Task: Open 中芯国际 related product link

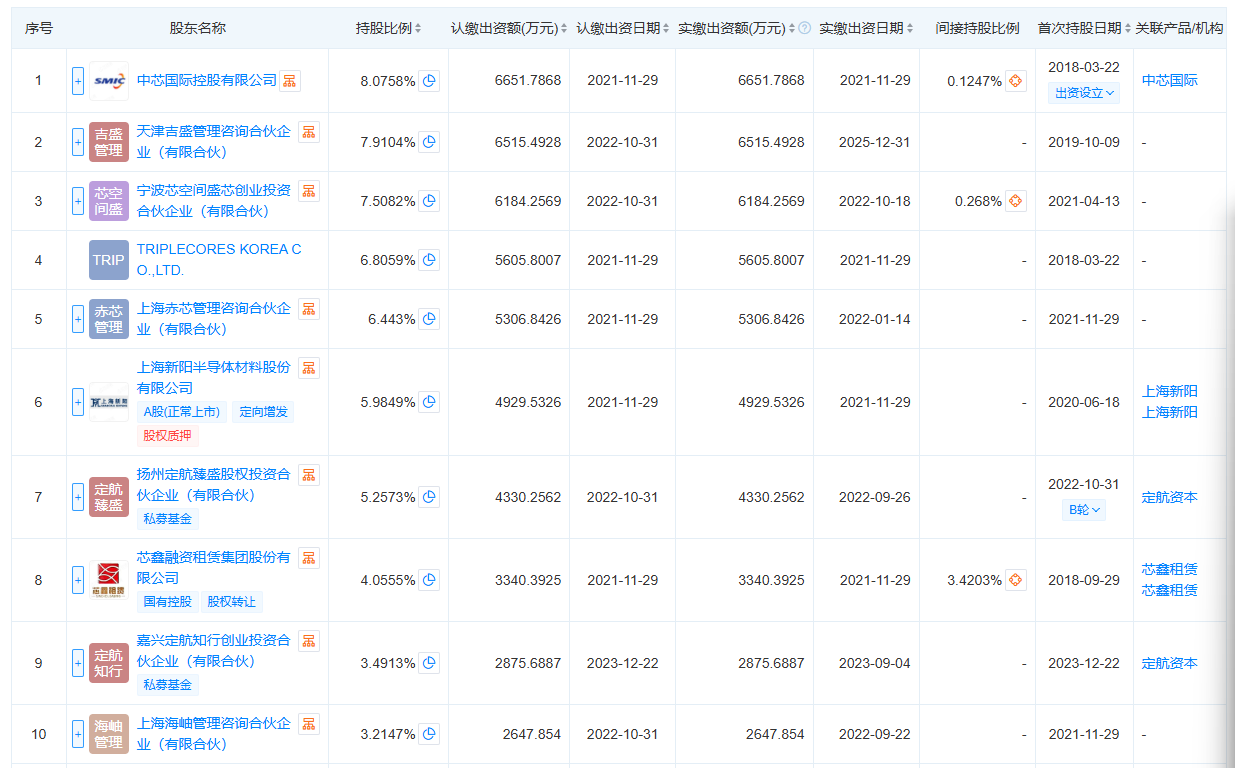Action: [1170, 81]
